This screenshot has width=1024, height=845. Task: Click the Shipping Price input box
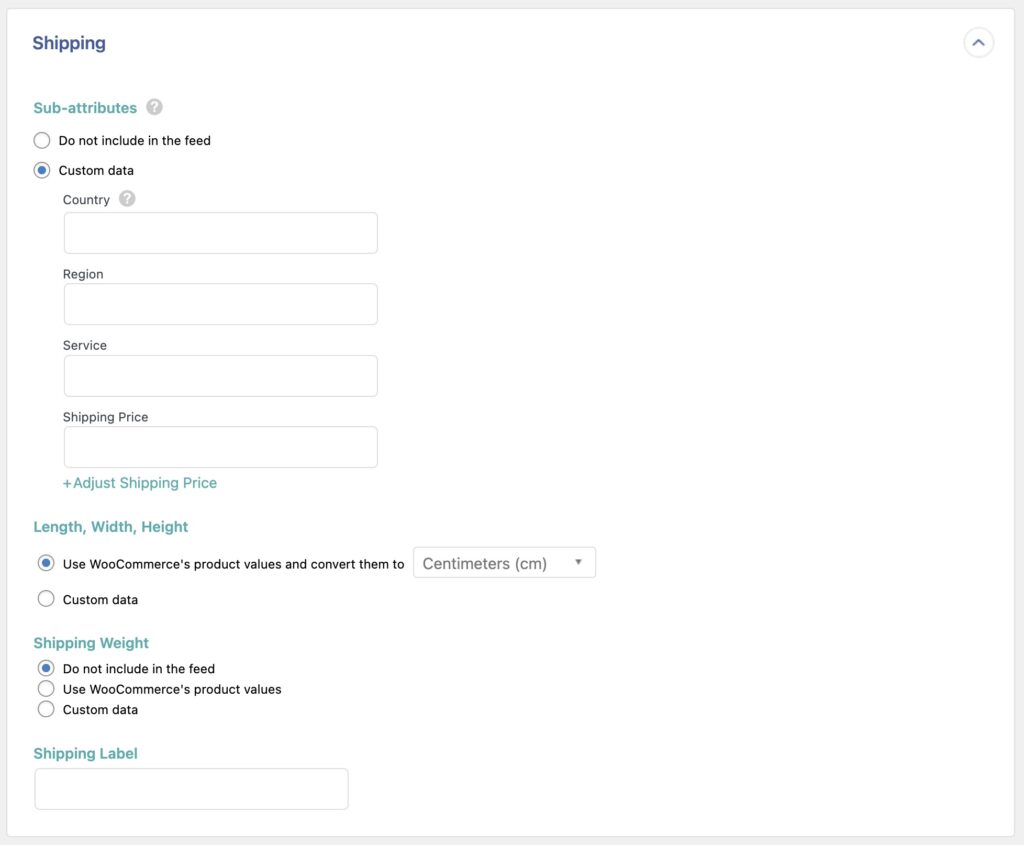point(220,446)
